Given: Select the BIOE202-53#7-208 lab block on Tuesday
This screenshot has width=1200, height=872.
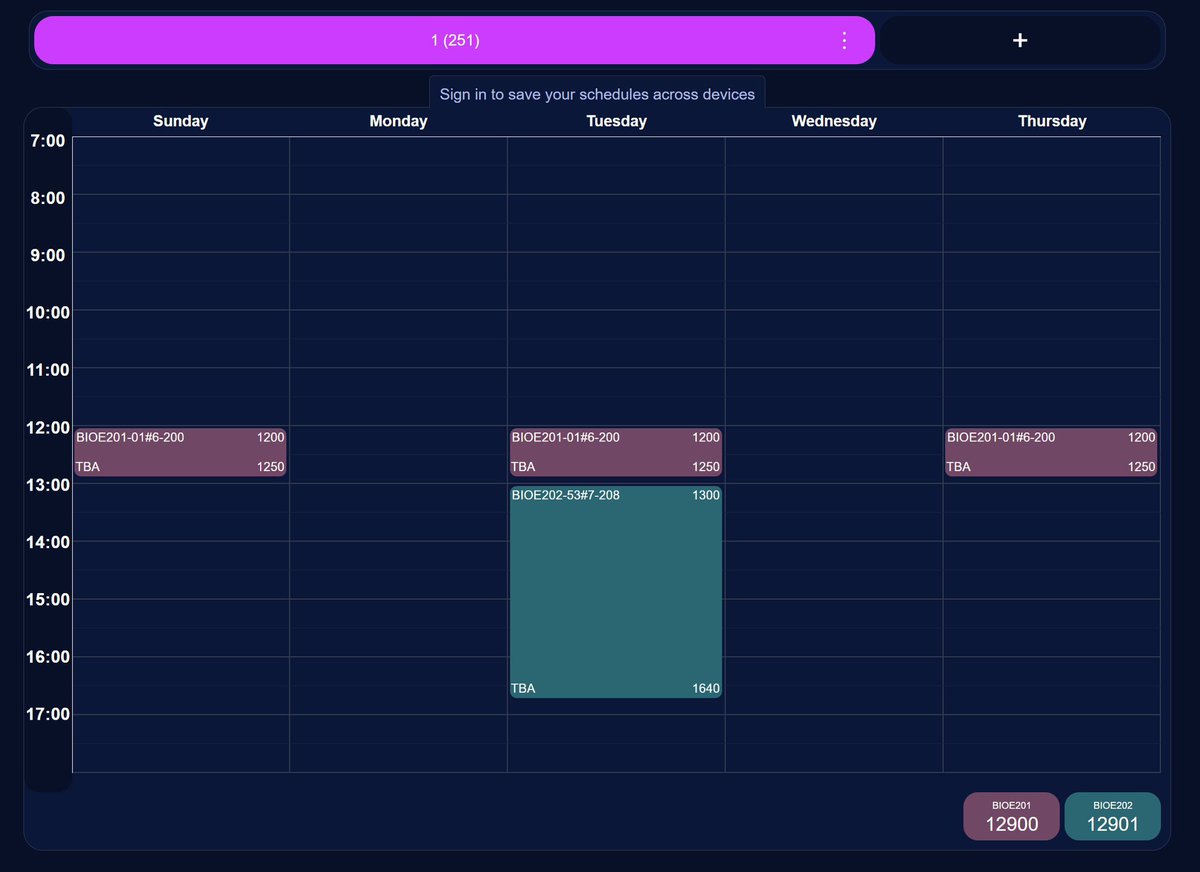Looking at the screenshot, I should (x=615, y=592).
